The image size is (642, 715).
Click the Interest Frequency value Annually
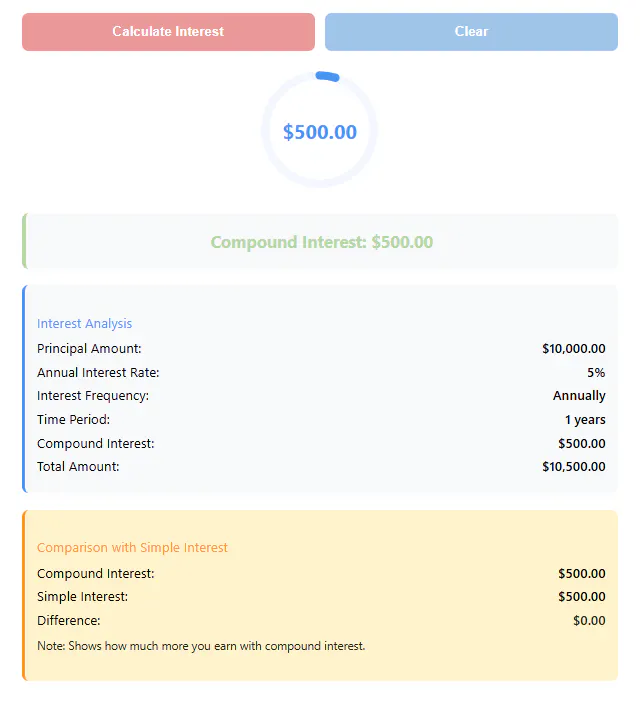coord(579,395)
